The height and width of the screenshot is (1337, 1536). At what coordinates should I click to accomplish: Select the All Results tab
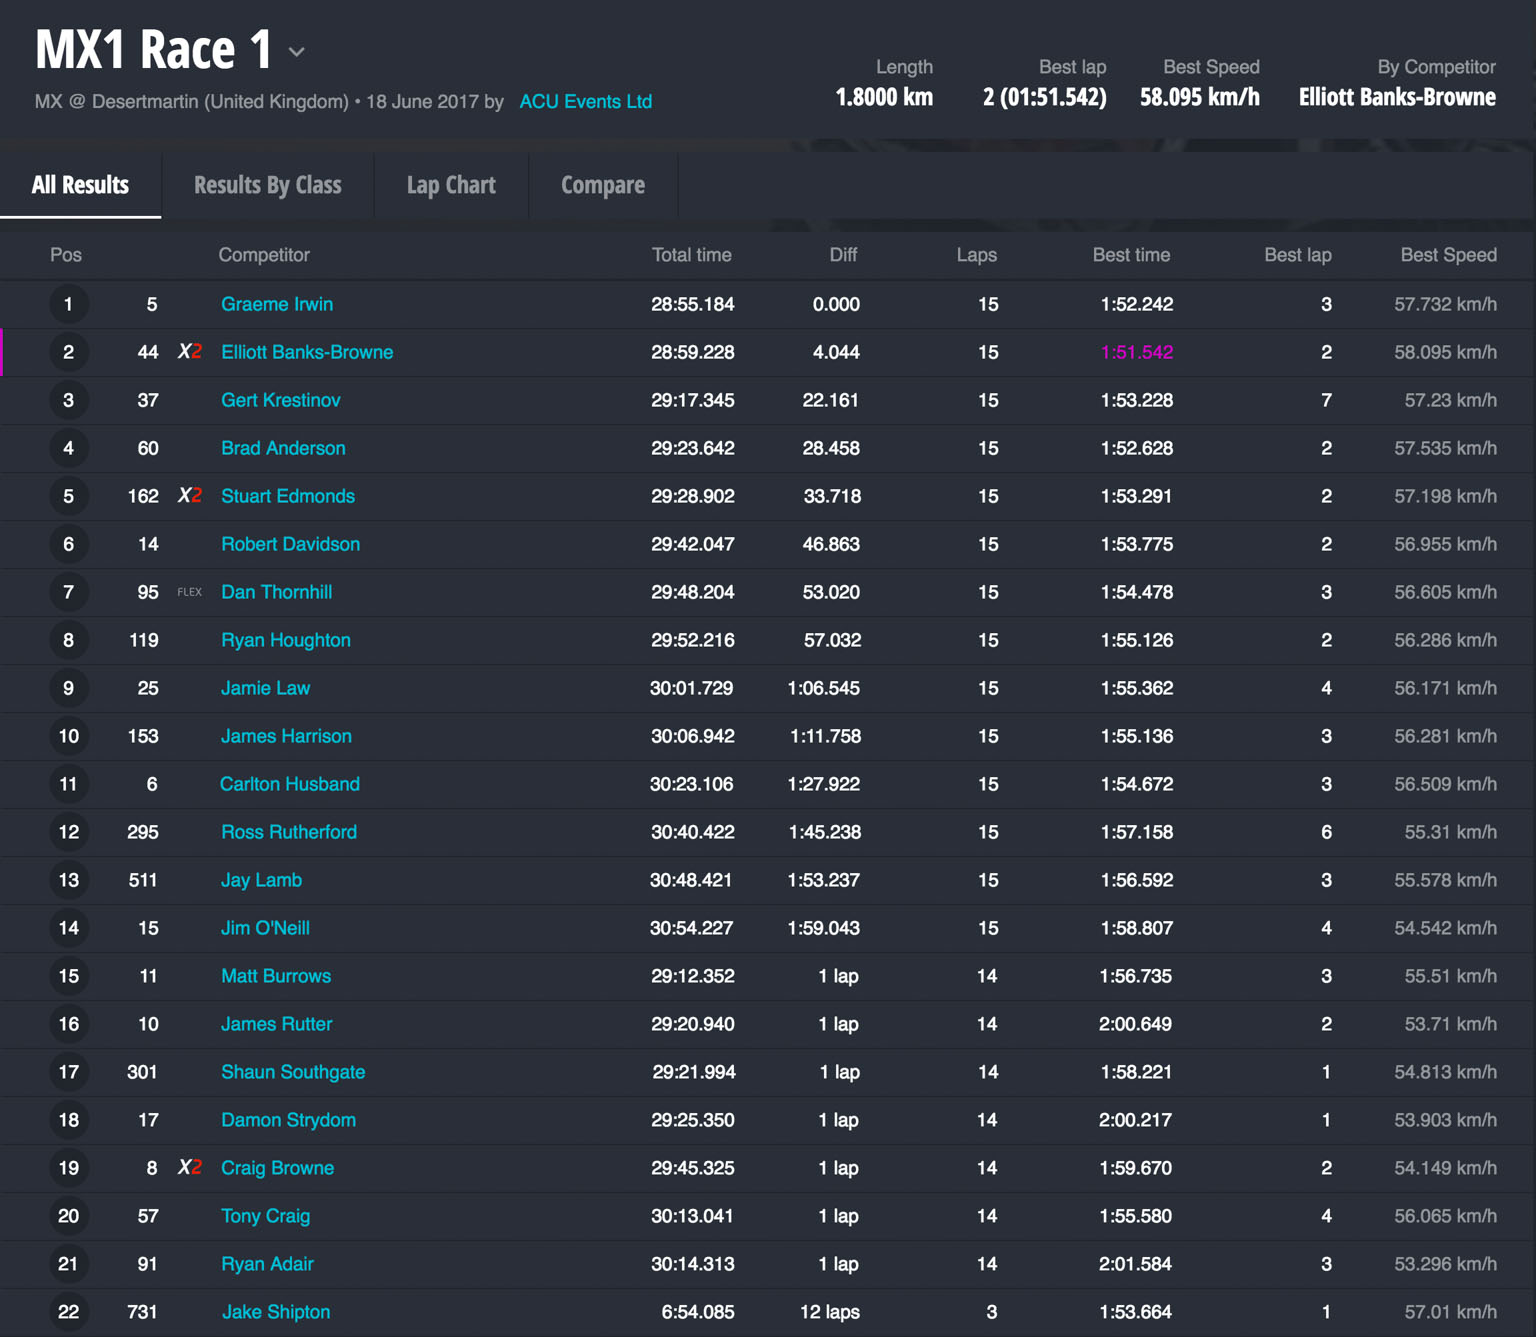click(x=80, y=185)
